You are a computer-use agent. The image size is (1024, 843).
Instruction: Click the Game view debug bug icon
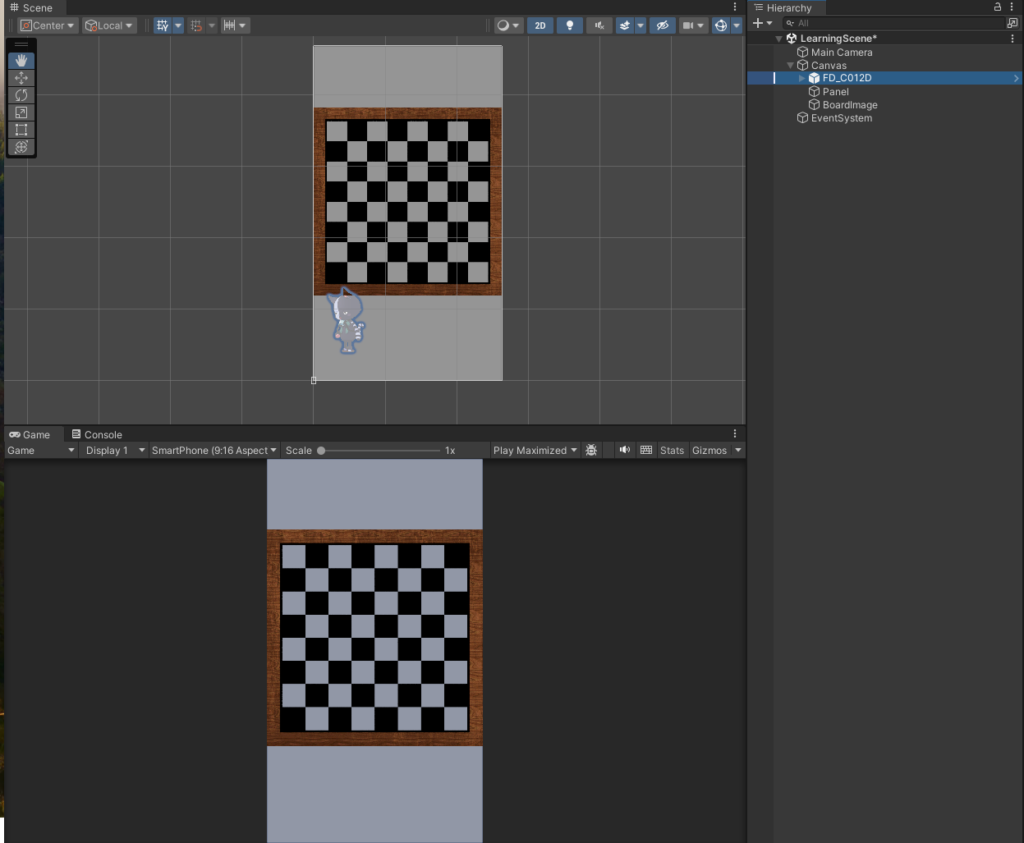[x=592, y=450]
